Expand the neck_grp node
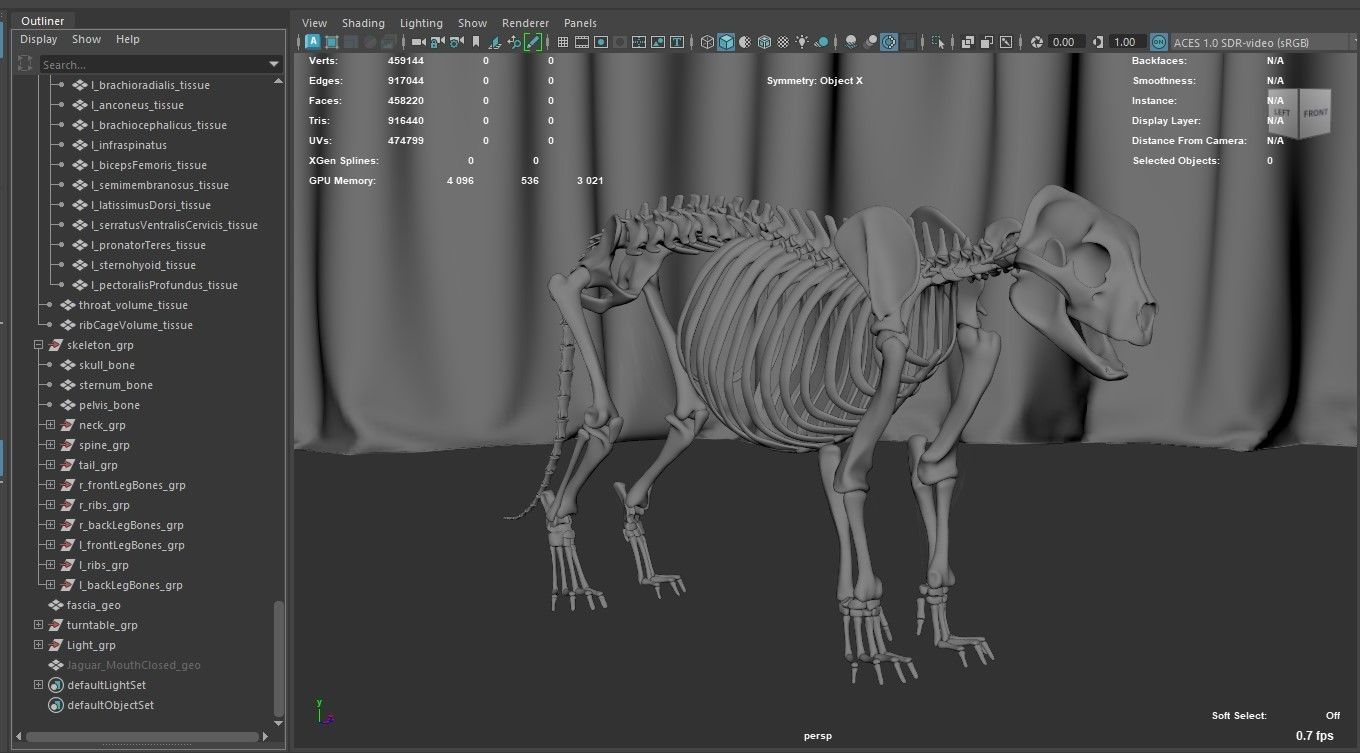Screen dimensions: 1360x753 pyautogui.click(x=51, y=425)
